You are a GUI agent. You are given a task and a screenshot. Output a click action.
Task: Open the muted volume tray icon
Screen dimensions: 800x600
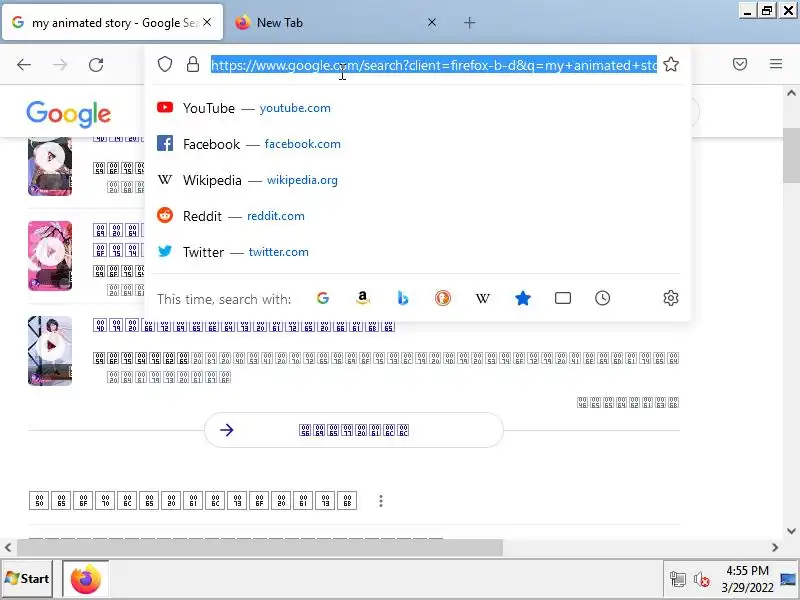click(x=702, y=580)
